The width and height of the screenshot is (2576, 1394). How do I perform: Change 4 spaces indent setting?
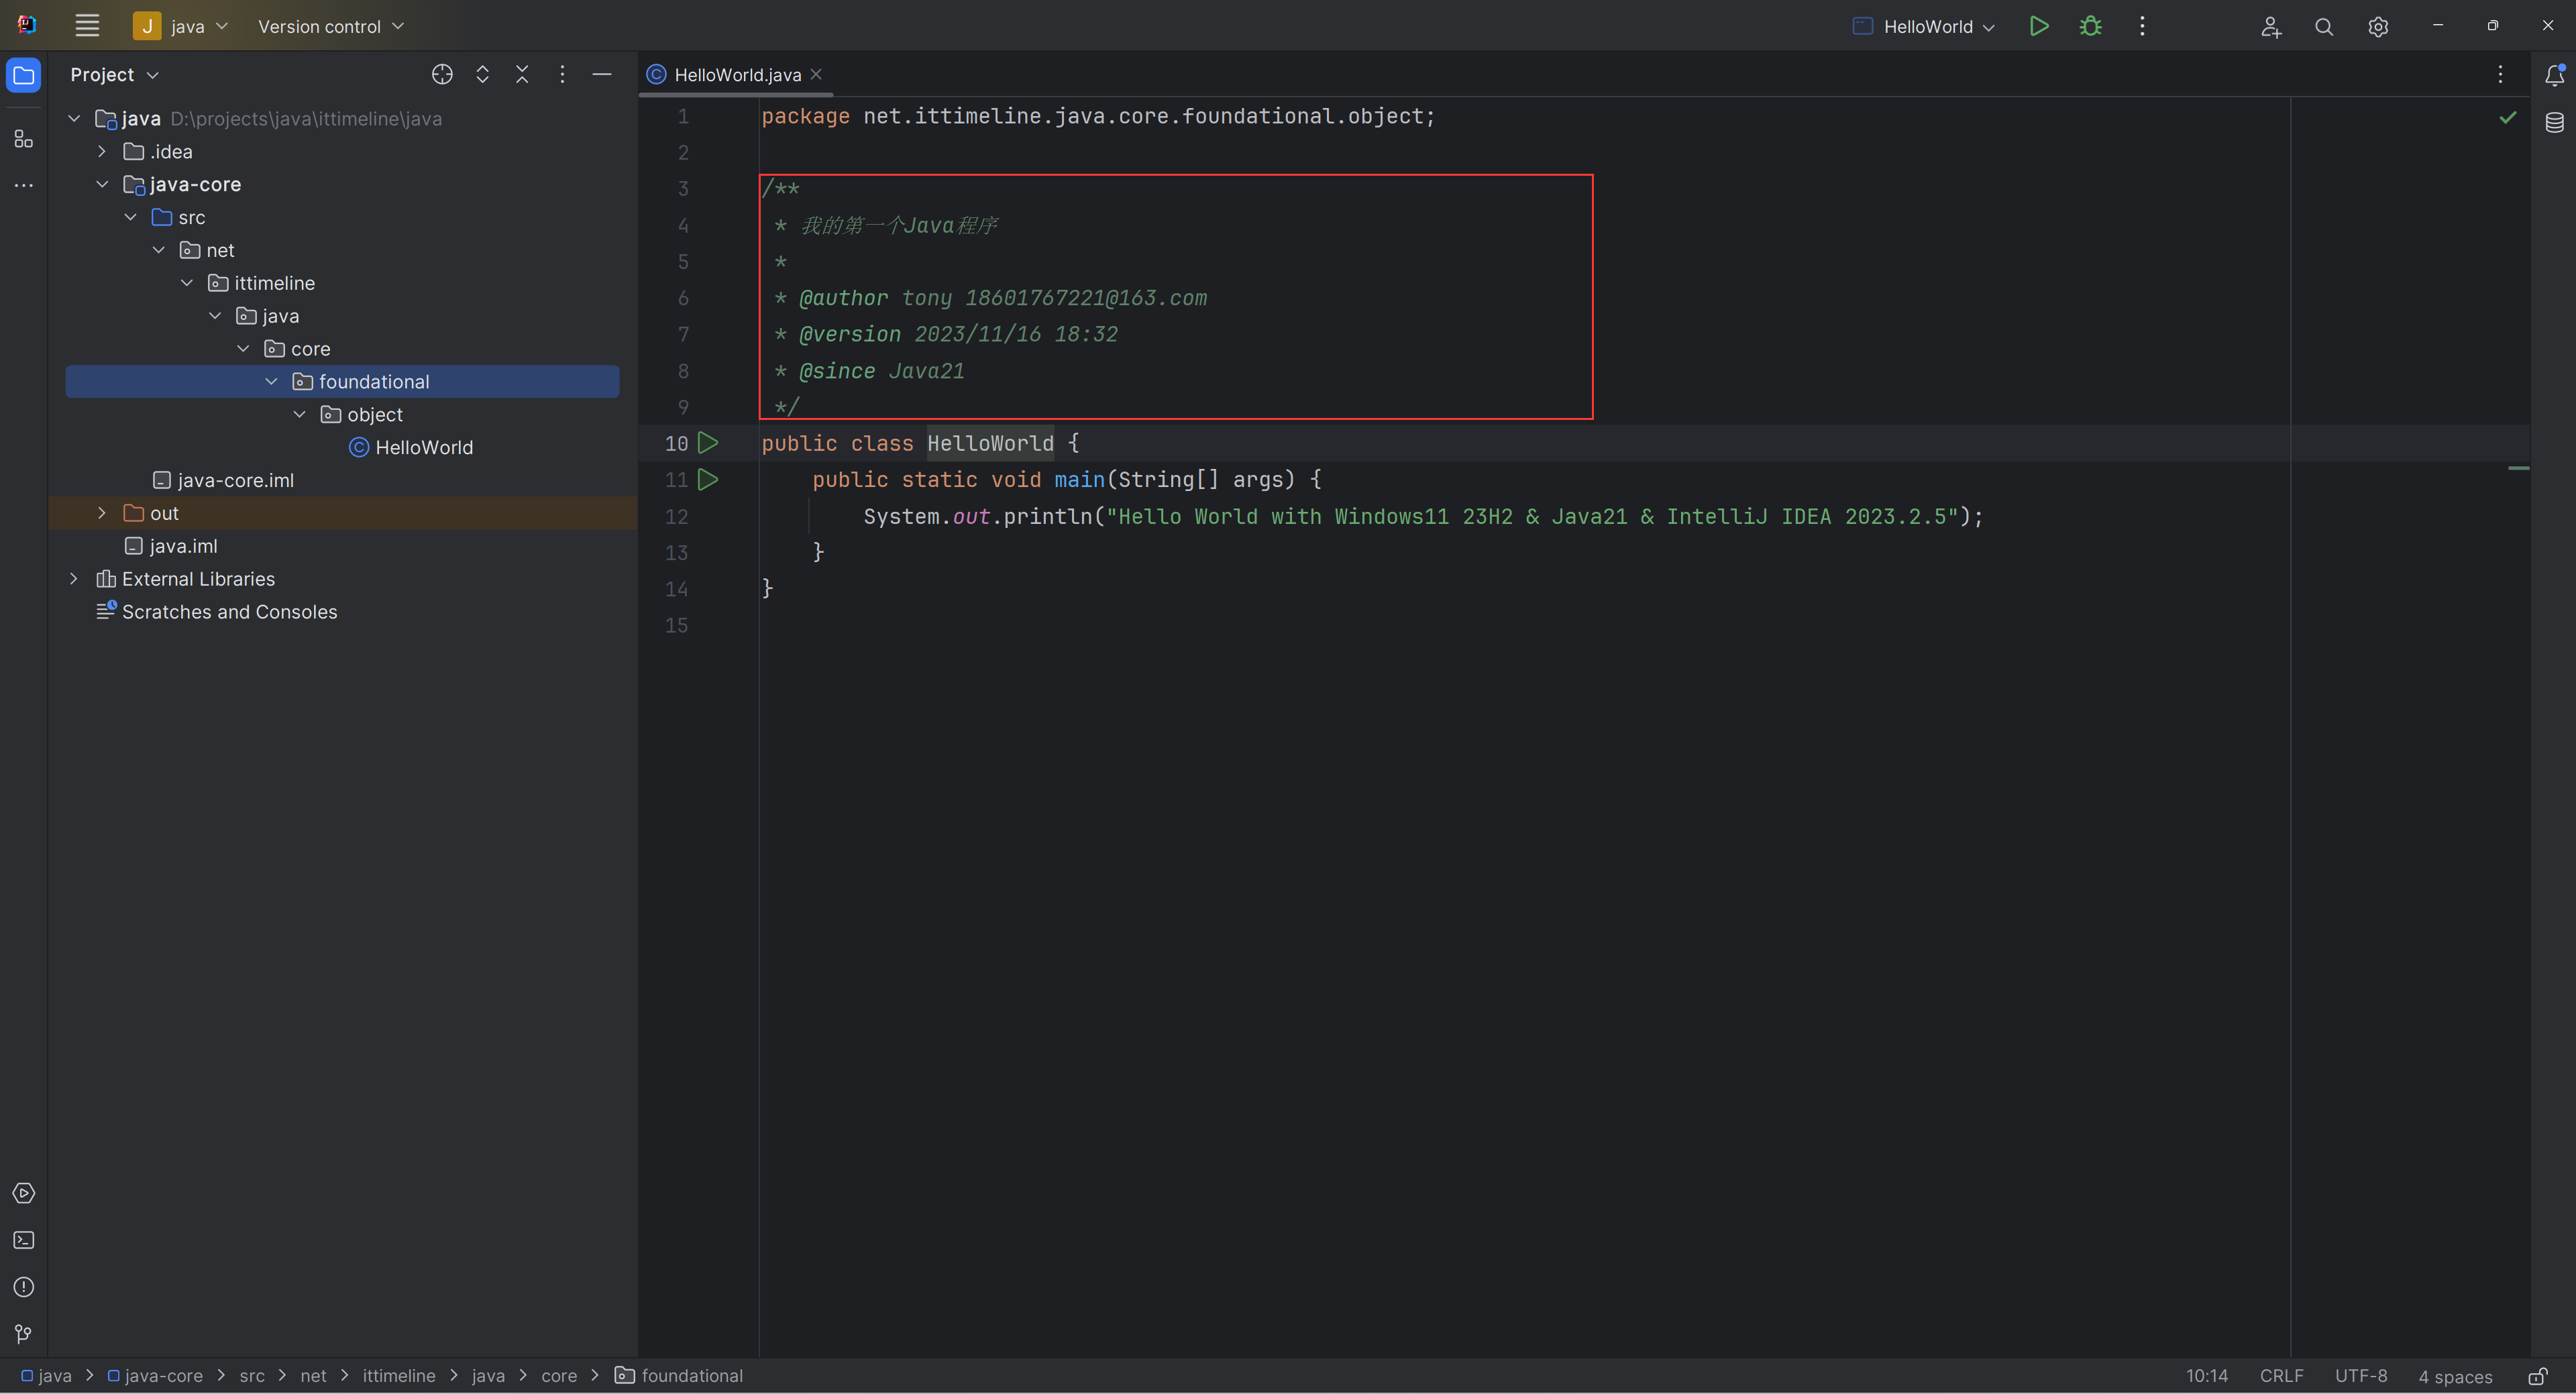point(2455,1377)
